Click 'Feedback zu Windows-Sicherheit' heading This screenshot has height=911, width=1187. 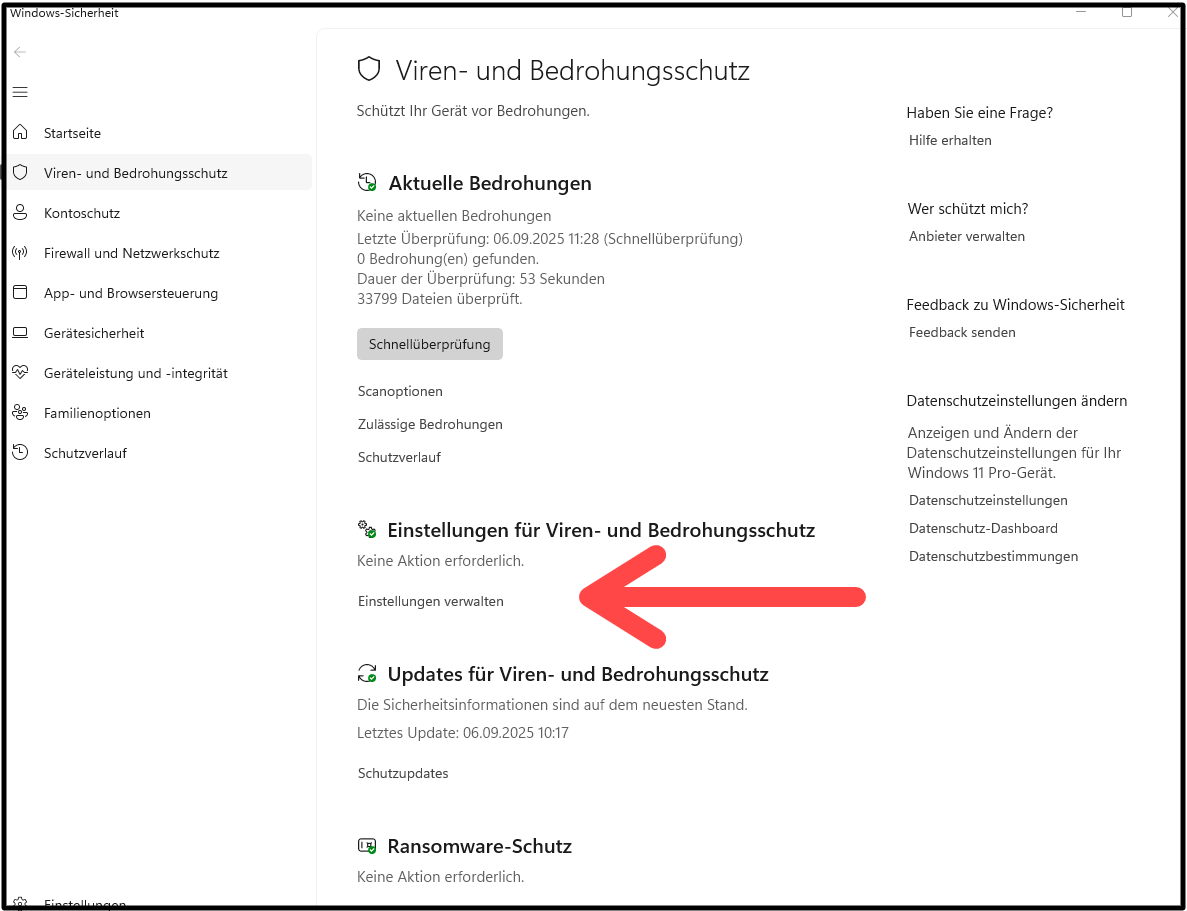point(1015,305)
